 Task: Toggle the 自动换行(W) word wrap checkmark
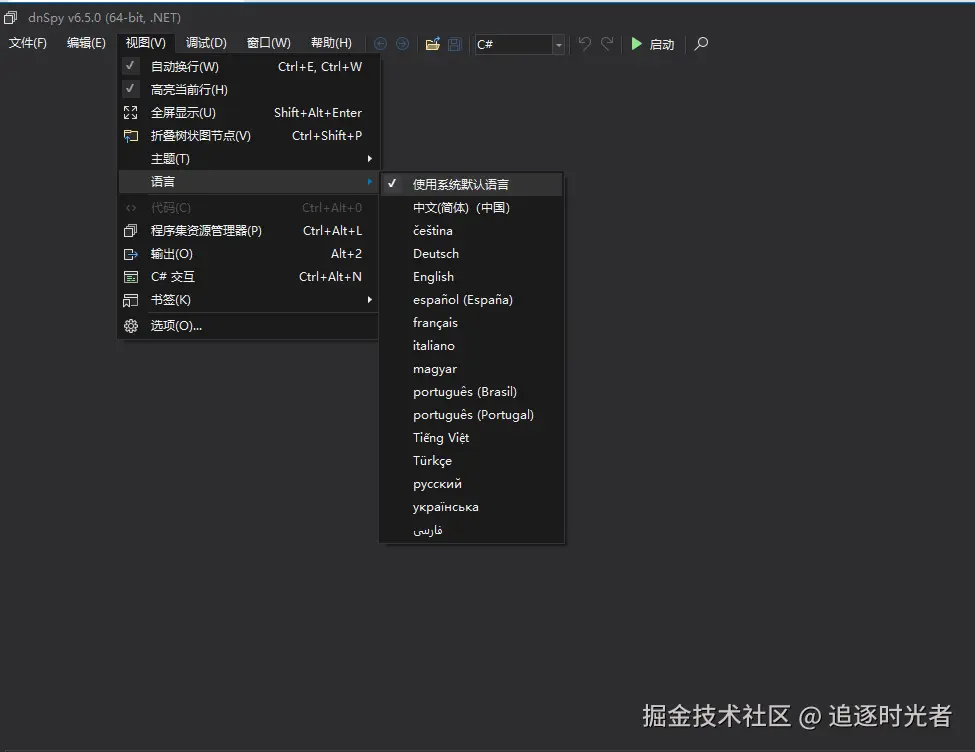[x=130, y=65]
